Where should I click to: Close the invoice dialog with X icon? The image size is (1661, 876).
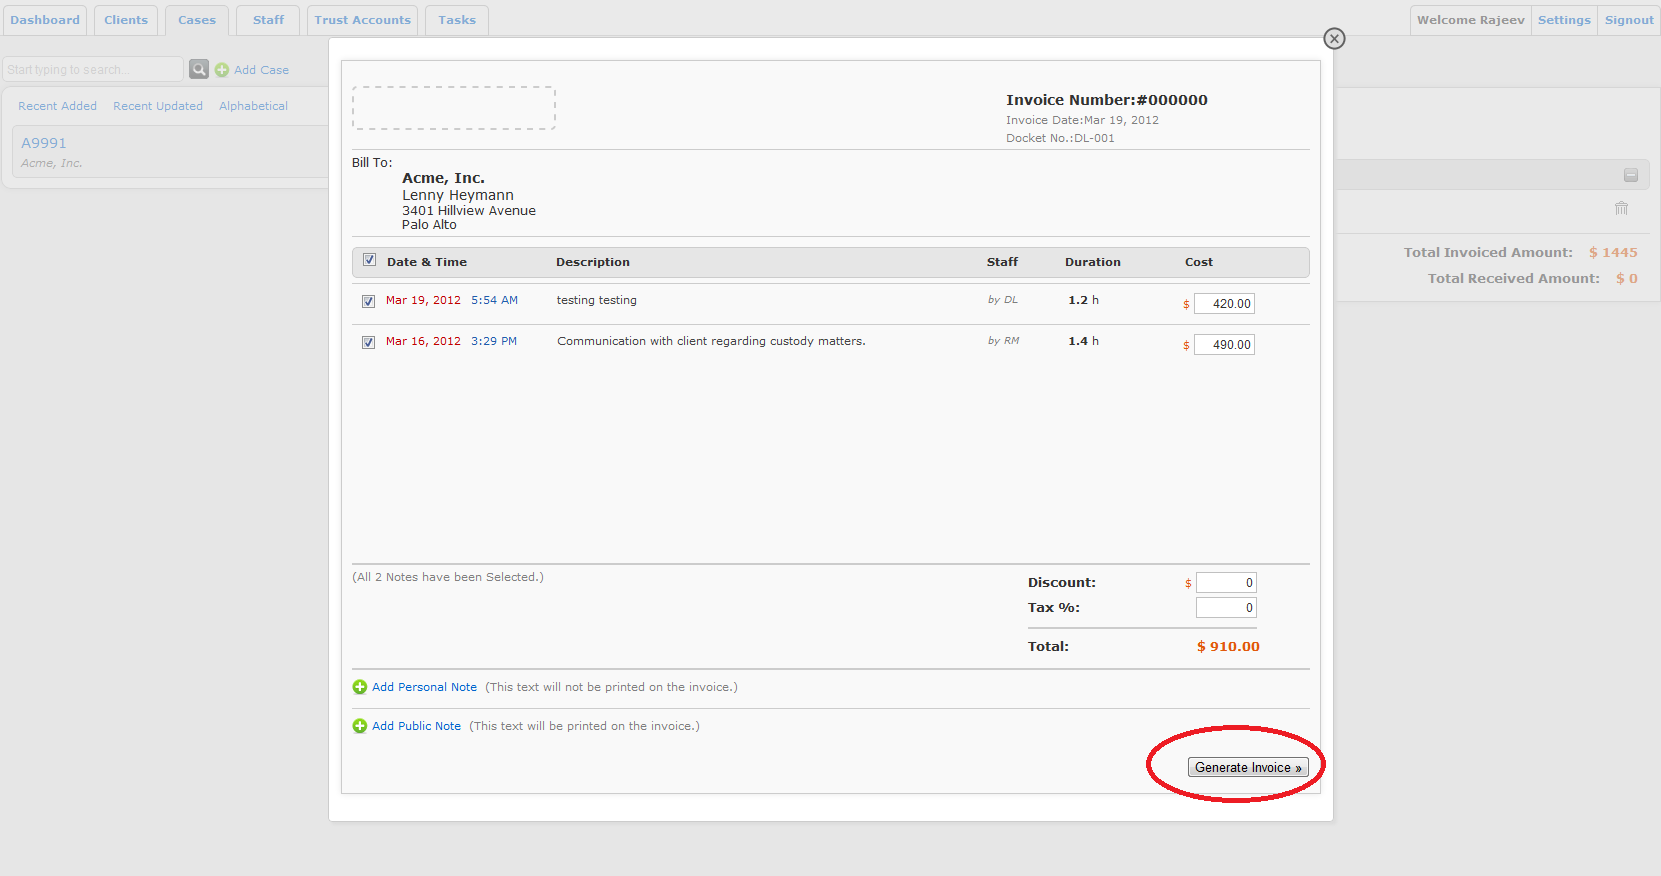tap(1334, 39)
